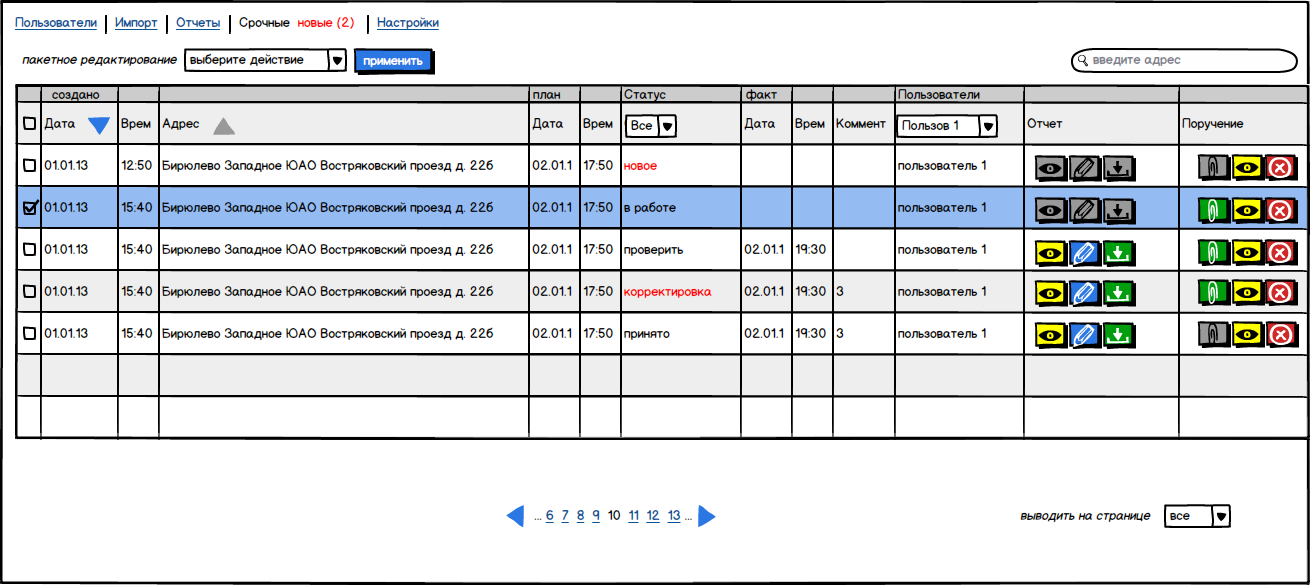Click gray paperclip icon in "новое" row
The height and width of the screenshot is (585, 1310).
coord(1211,168)
